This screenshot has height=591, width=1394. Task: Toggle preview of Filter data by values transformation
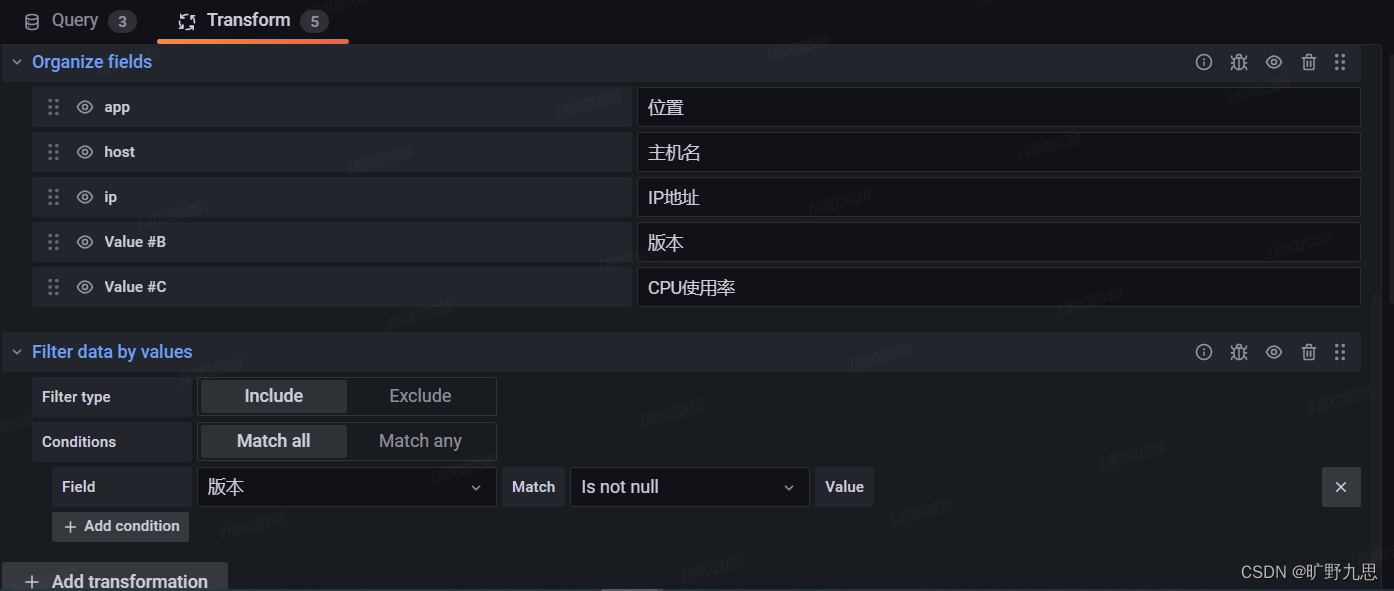(x=1273, y=351)
